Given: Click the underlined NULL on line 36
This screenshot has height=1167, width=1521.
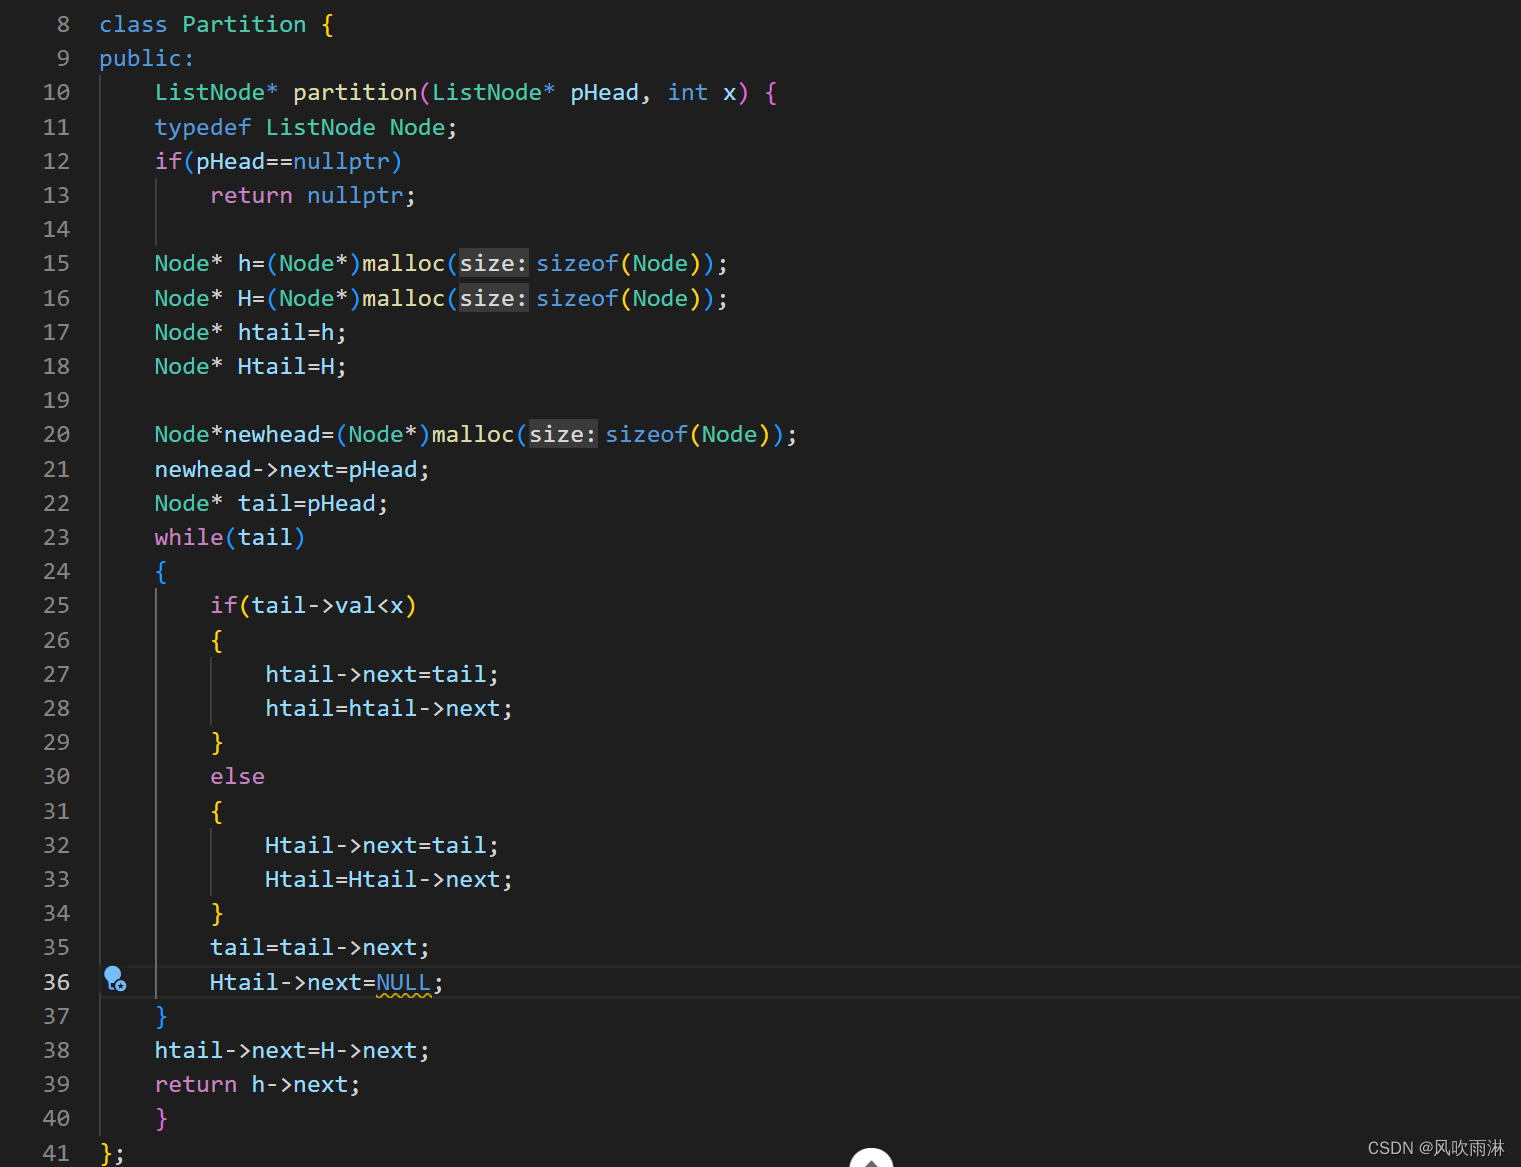Looking at the screenshot, I should click(403, 982).
